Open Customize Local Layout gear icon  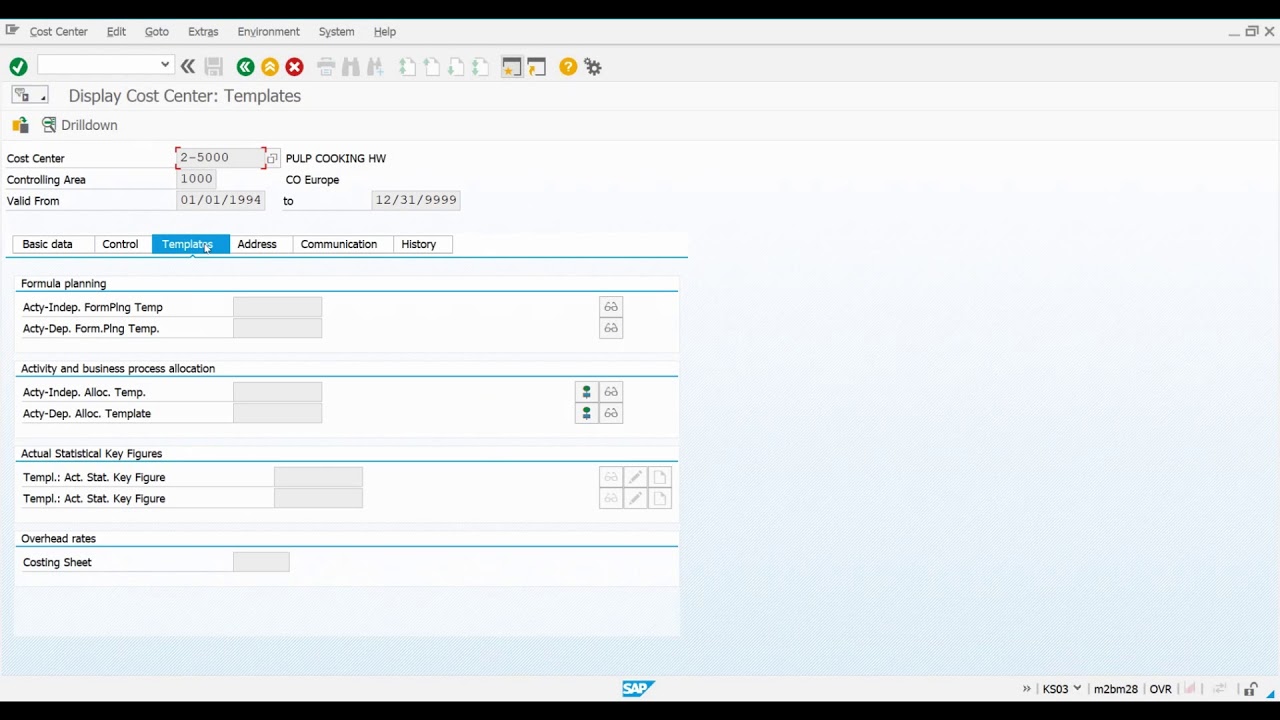point(593,67)
